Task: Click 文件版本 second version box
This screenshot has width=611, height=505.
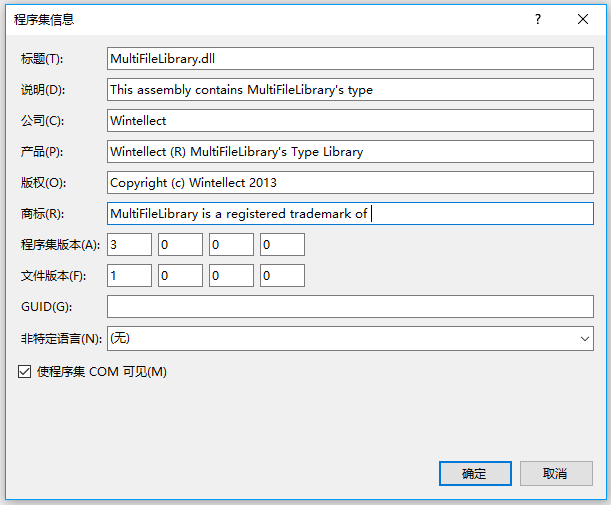Action: click(x=180, y=275)
